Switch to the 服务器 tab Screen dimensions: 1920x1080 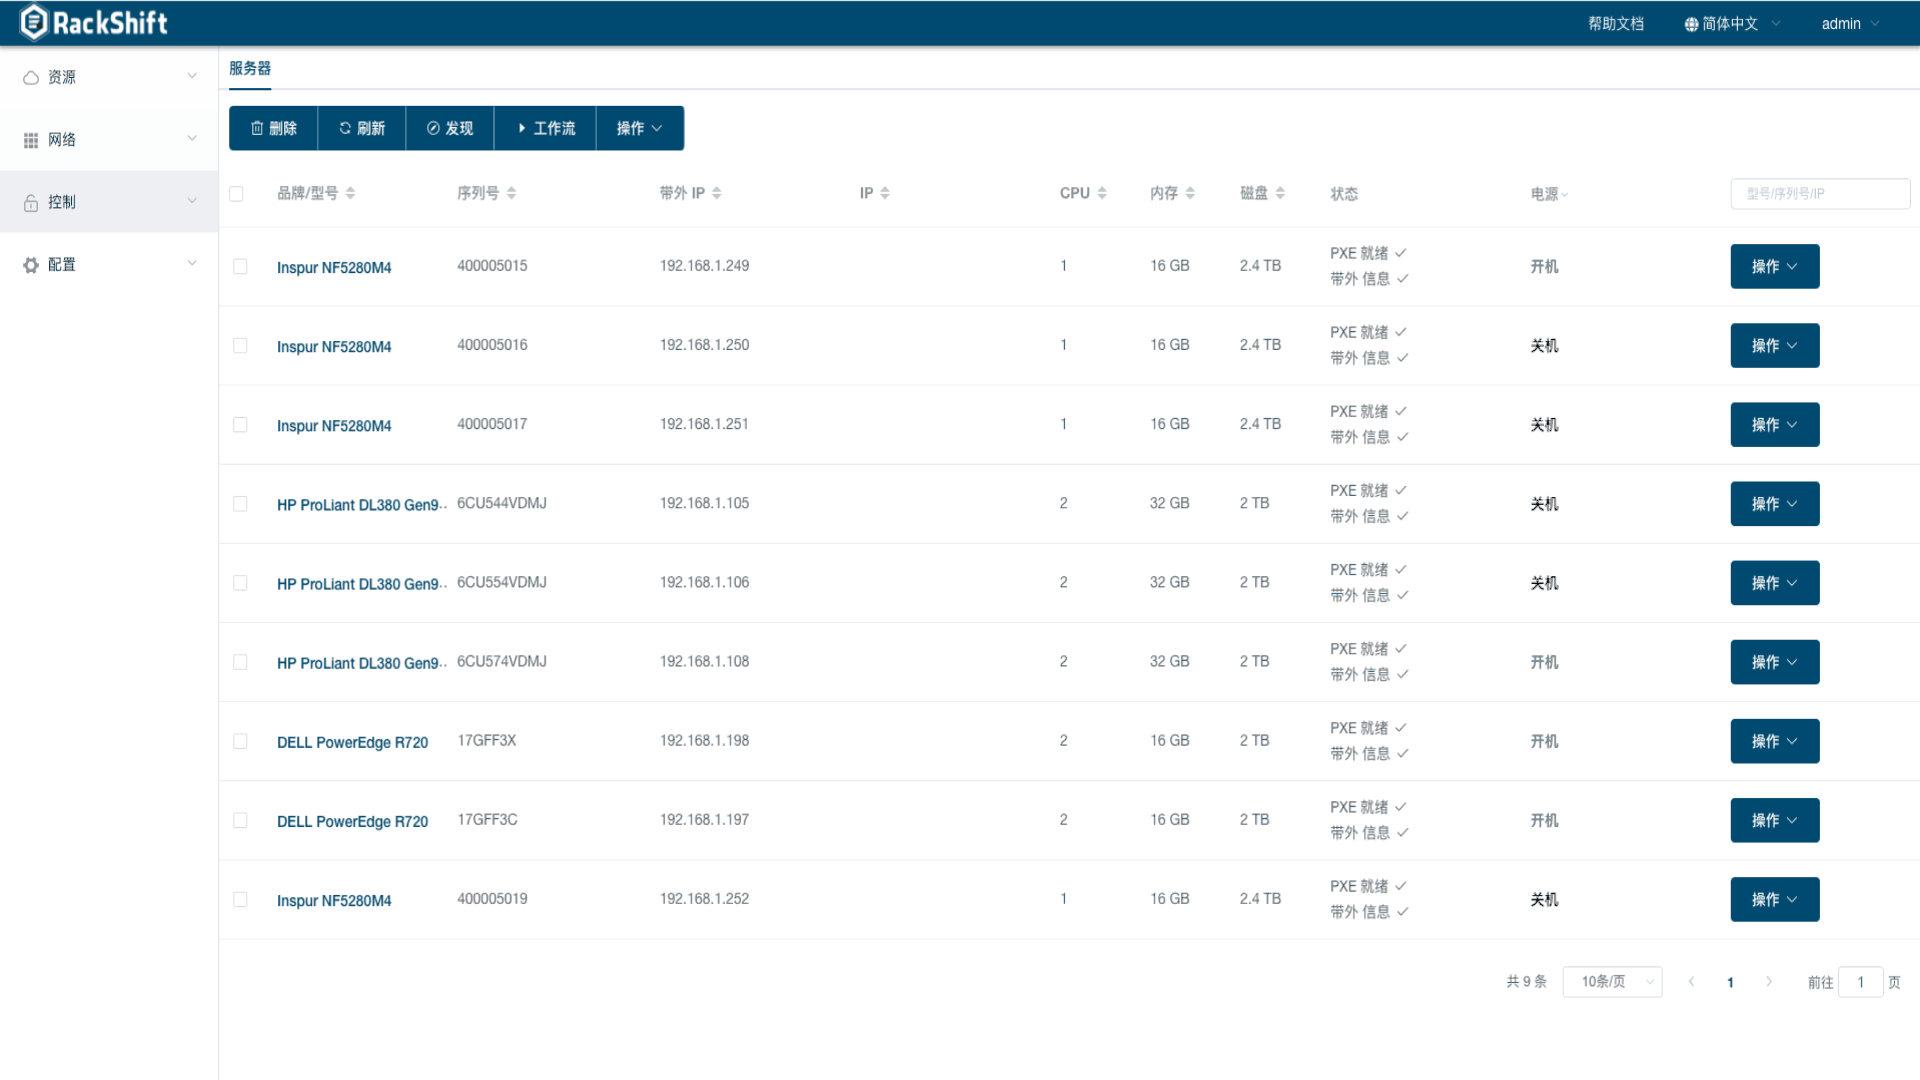251,70
